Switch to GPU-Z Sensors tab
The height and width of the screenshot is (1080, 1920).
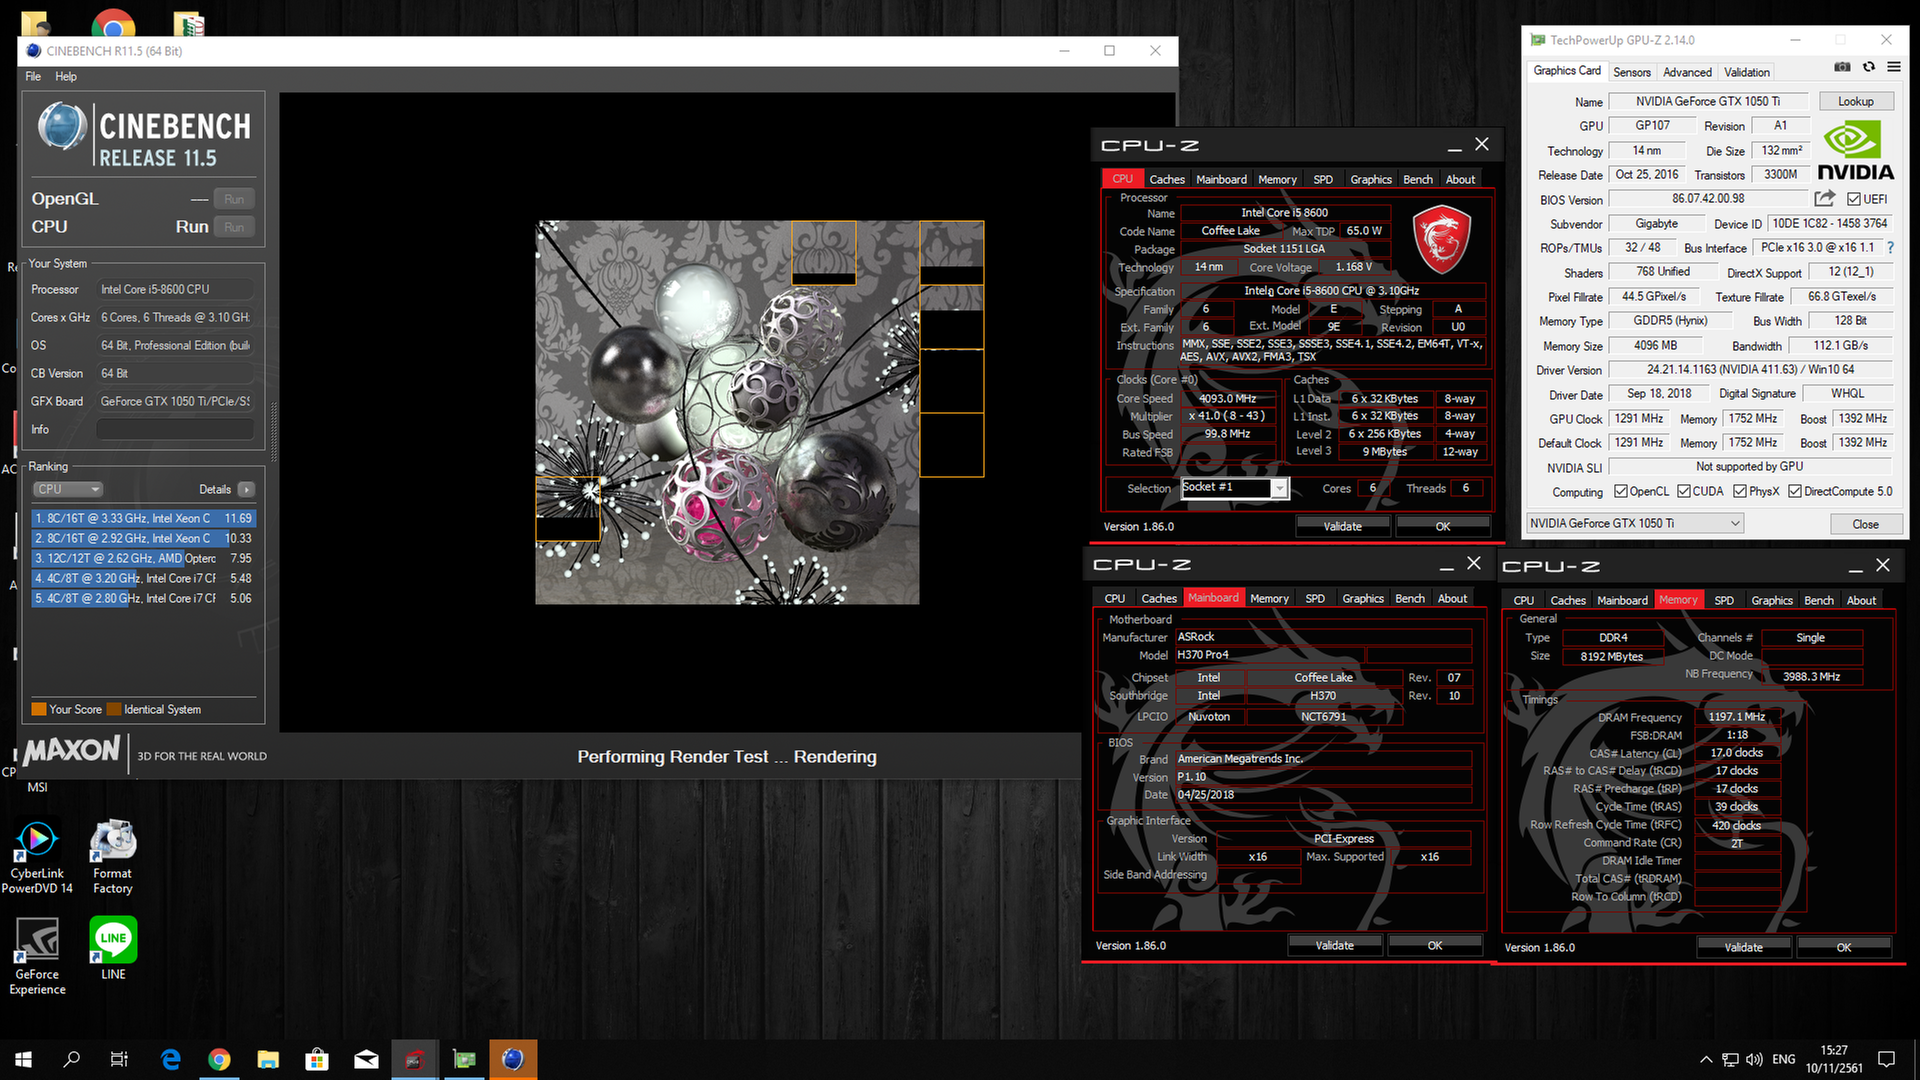pyautogui.click(x=1632, y=72)
